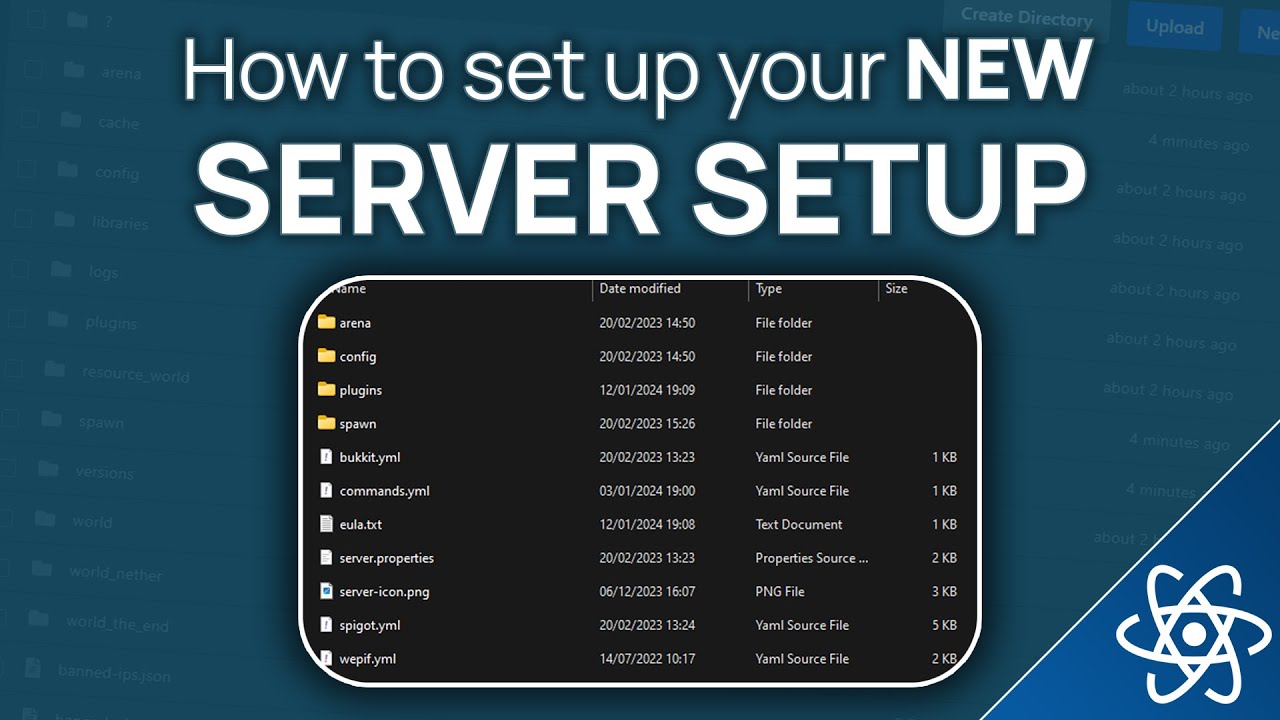1280x720 pixels.
Task: Click the arena folder icon in the file explorer
Action: [x=326, y=322]
